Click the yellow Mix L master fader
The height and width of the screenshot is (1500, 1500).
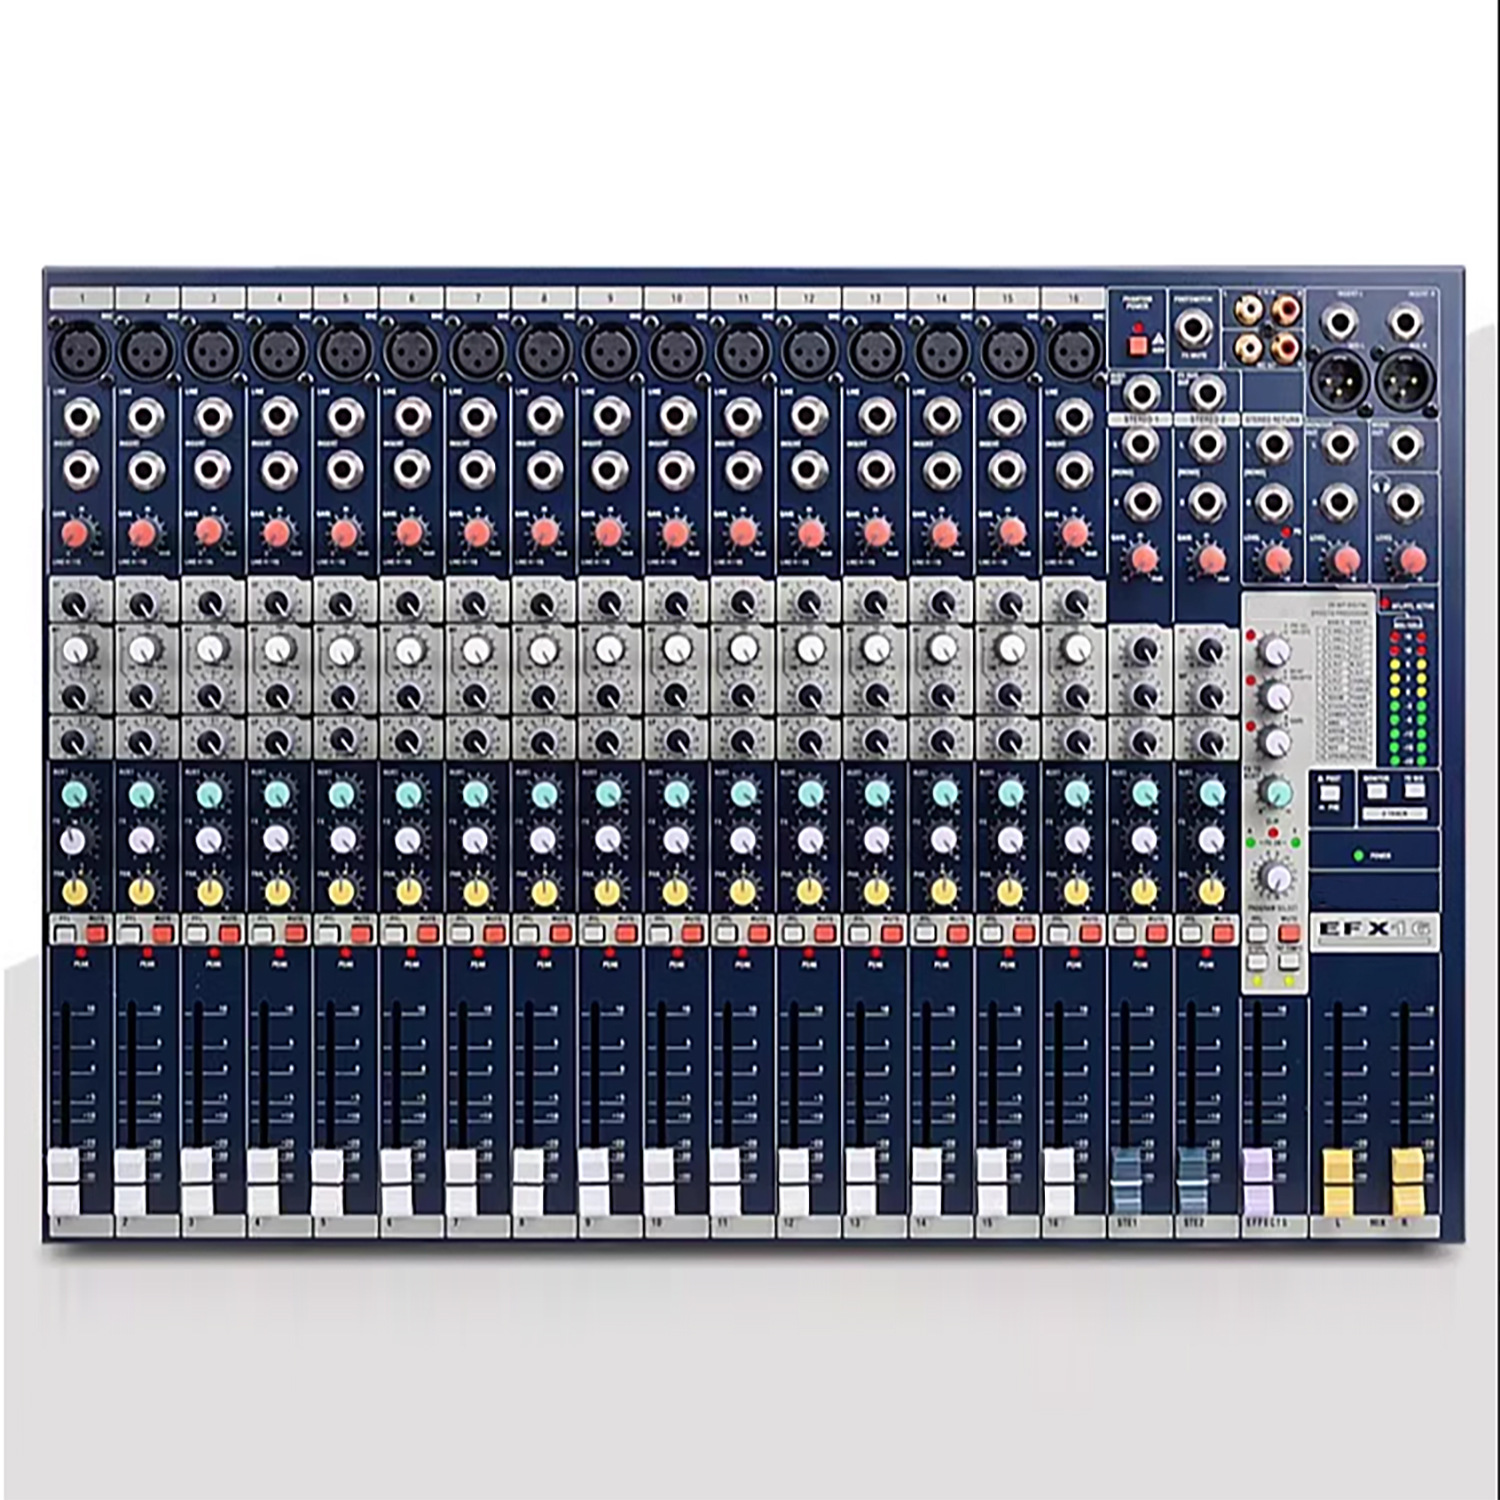point(1337,1181)
